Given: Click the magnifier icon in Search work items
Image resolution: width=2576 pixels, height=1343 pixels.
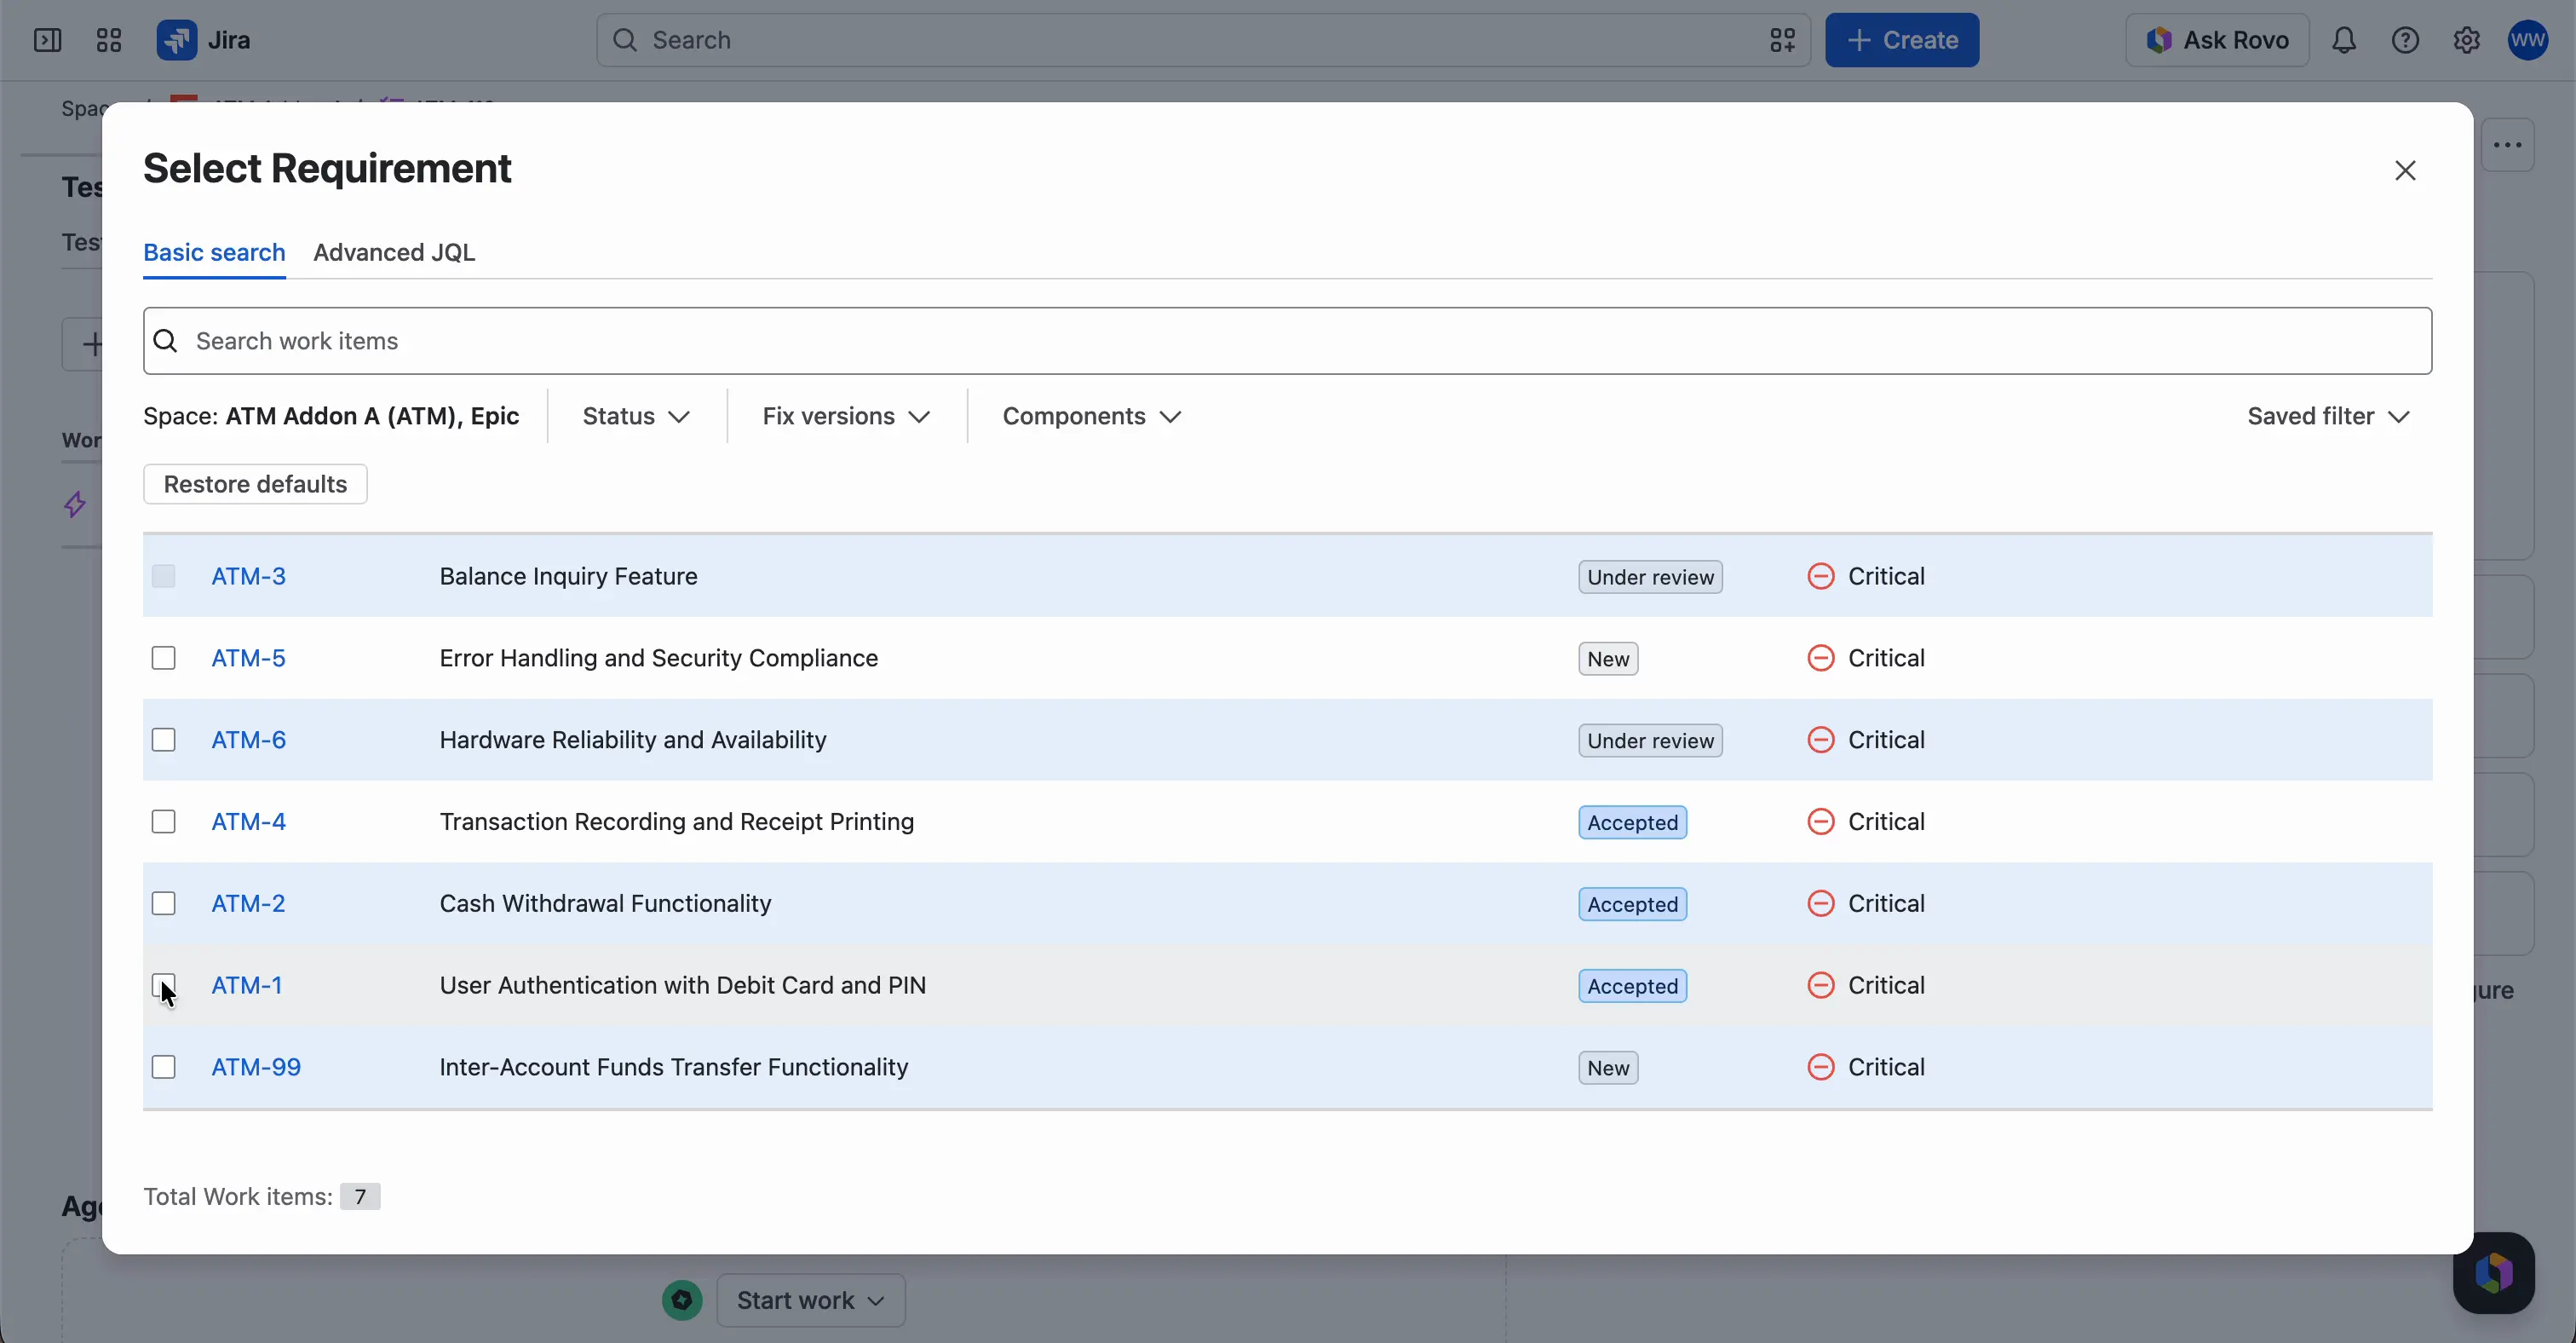Looking at the screenshot, I should click(x=166, y=341).
